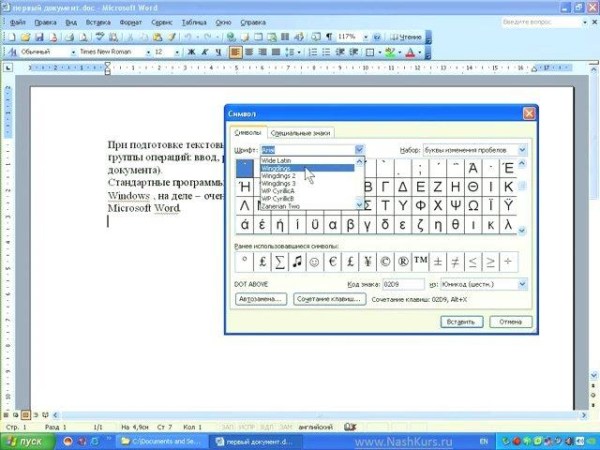Toggle Italic formatting in the toolbar
Image resolution: width=600 pixels, height=450 pixels.
200,51
